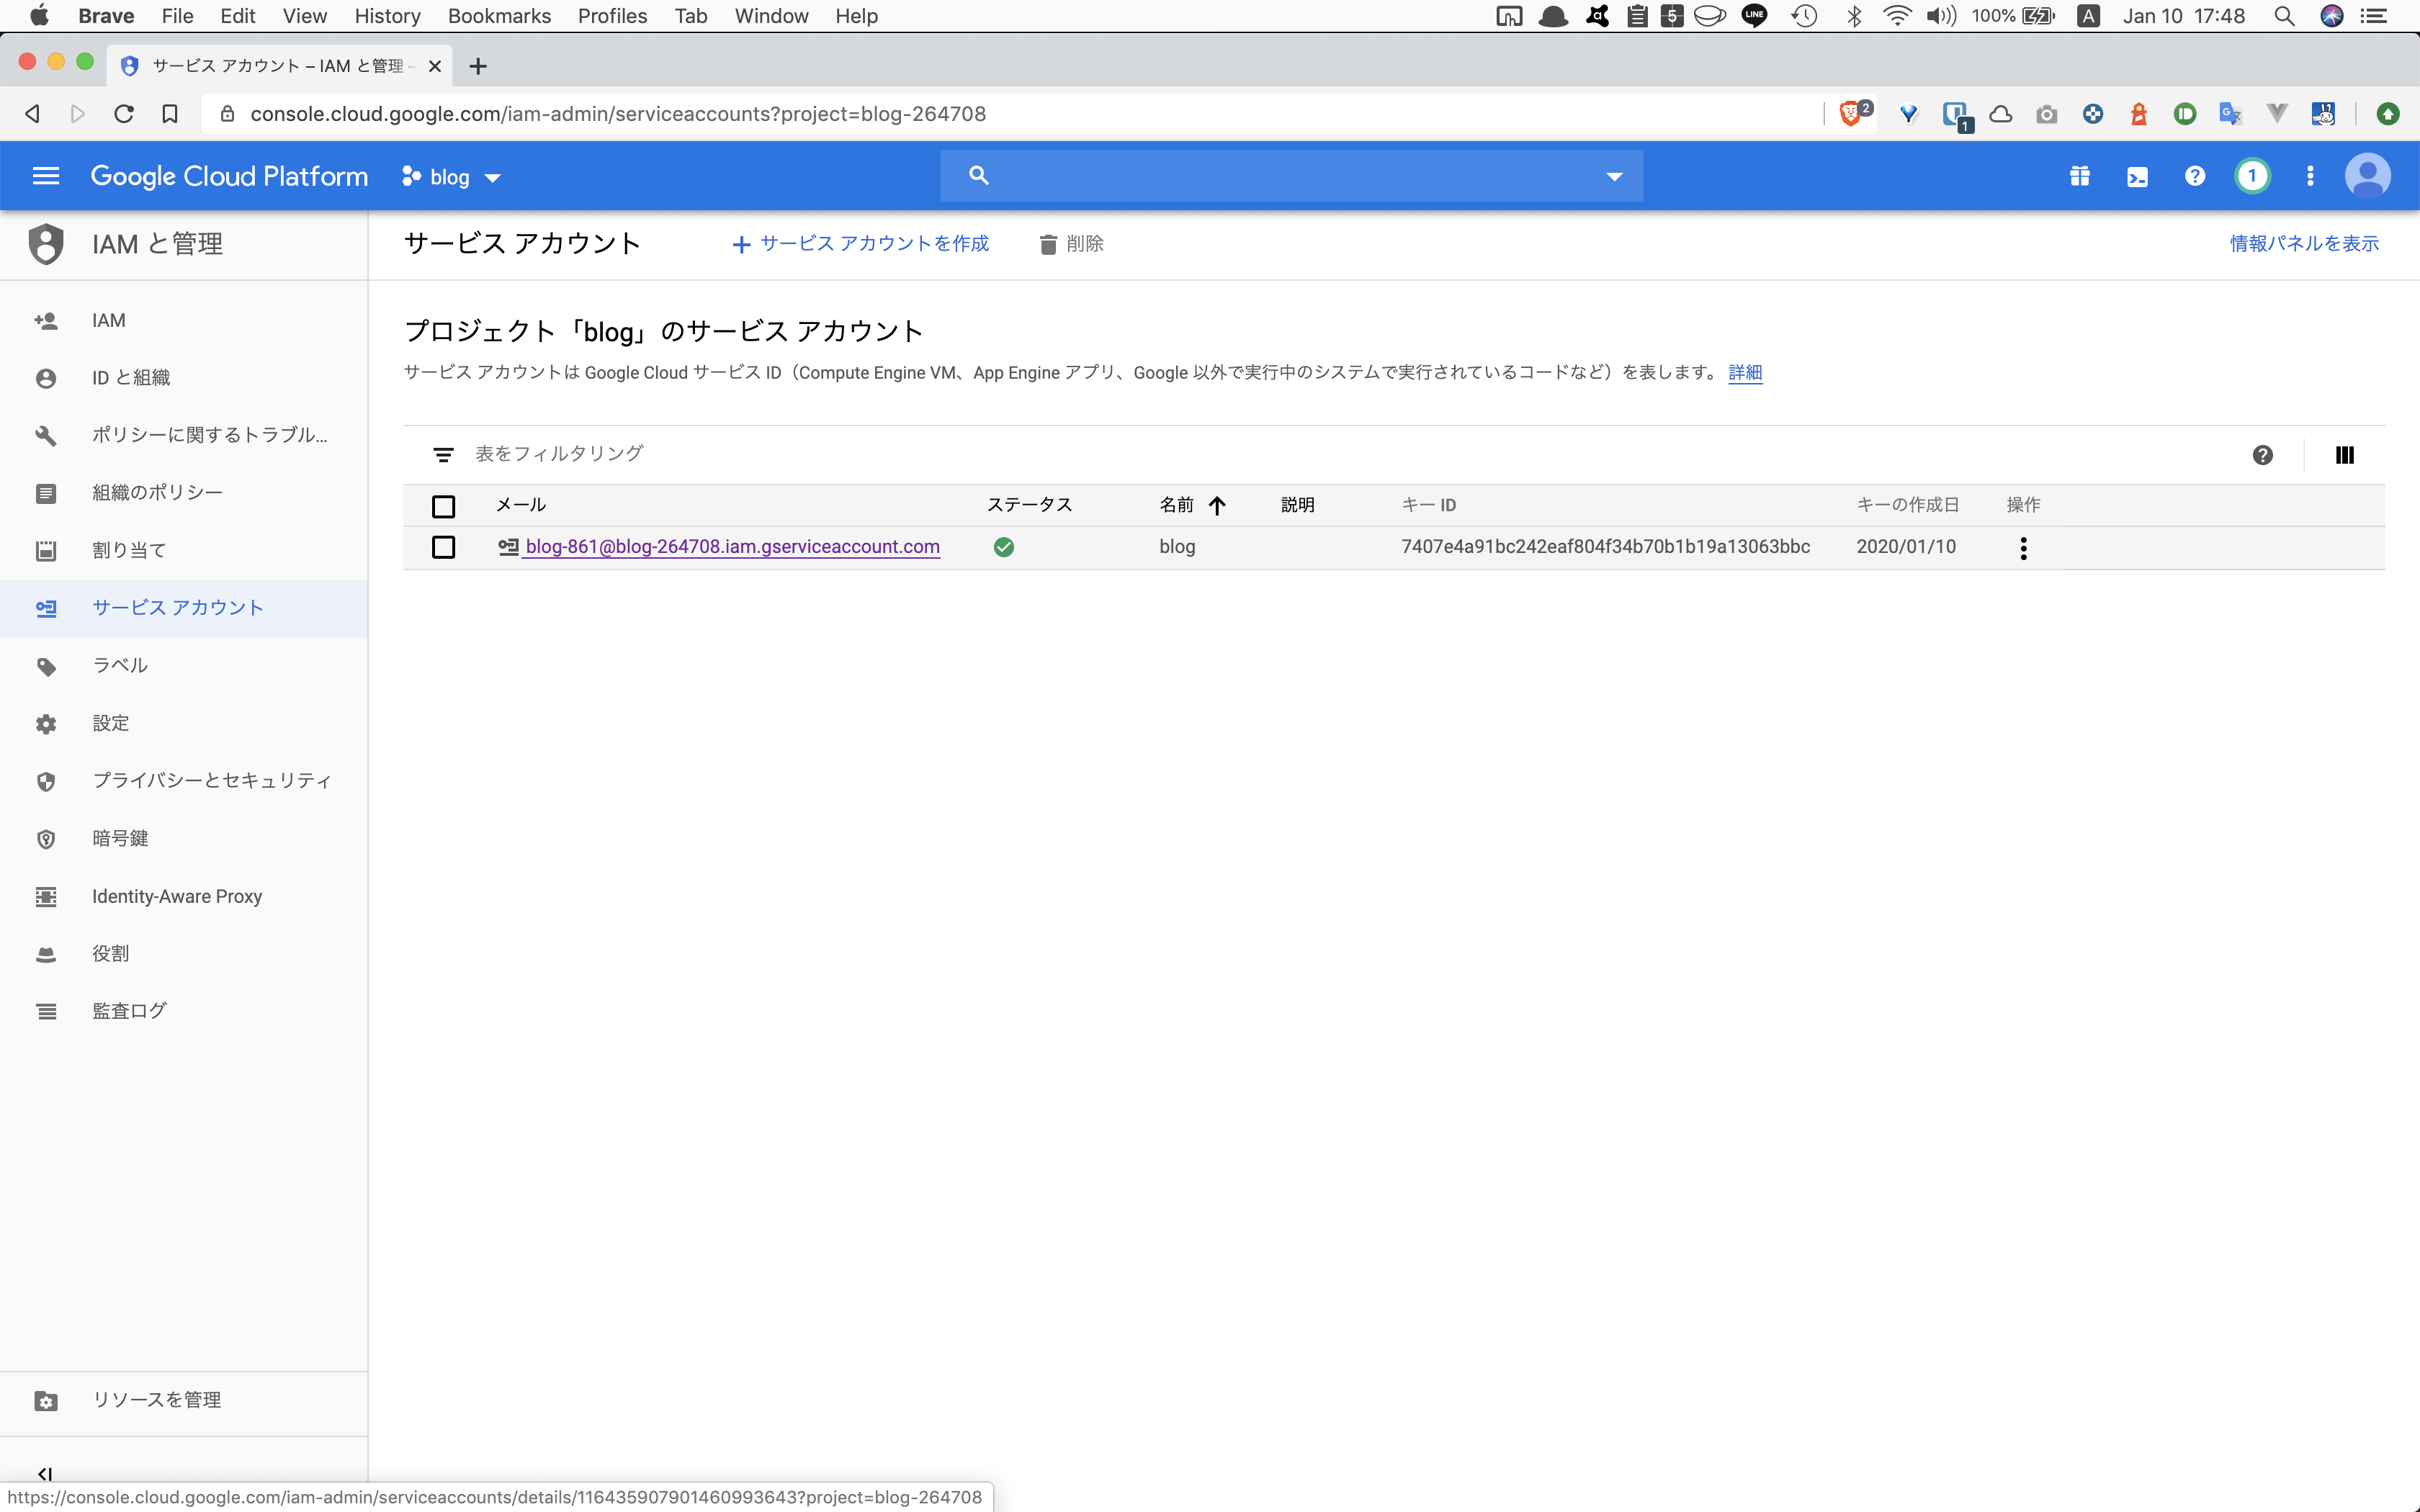Open the notifications icon showing 1
This screenshot has width=2420, height=1512.
click(x=2252, y=175)
